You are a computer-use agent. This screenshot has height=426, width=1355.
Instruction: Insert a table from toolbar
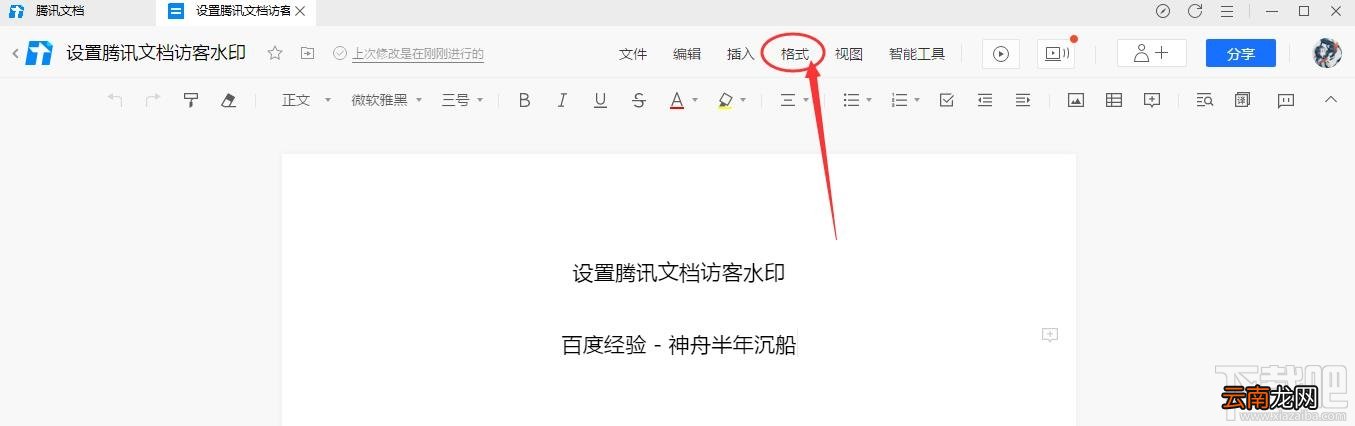[1114, 100]
